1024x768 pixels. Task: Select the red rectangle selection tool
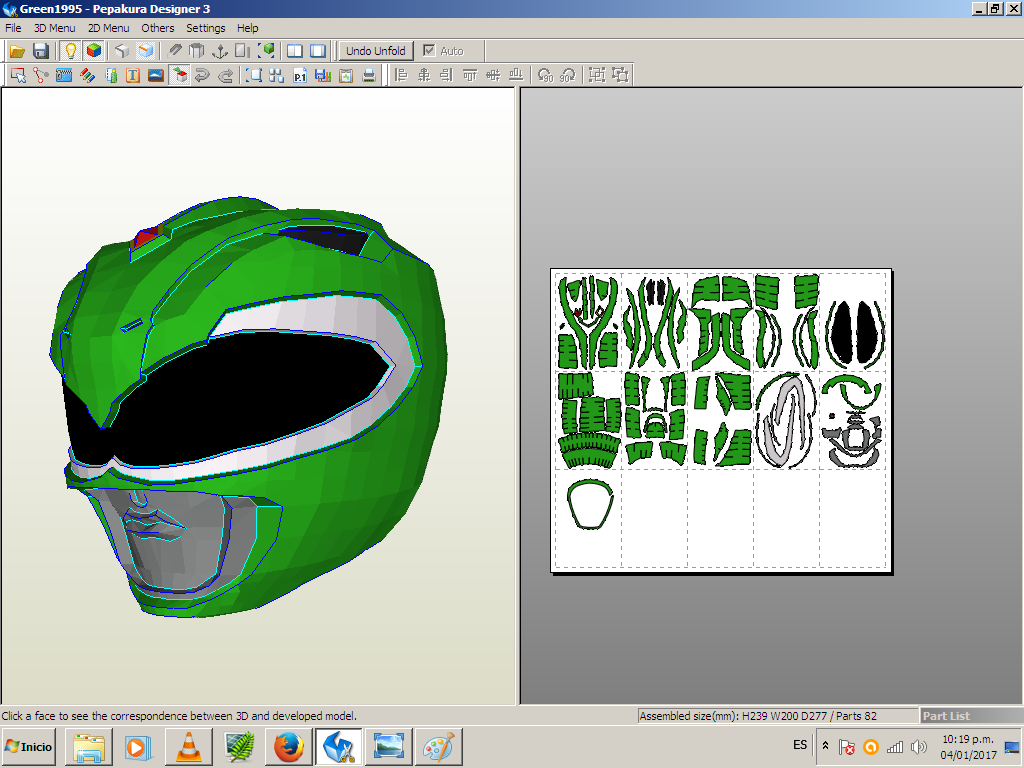click(18, 75)
